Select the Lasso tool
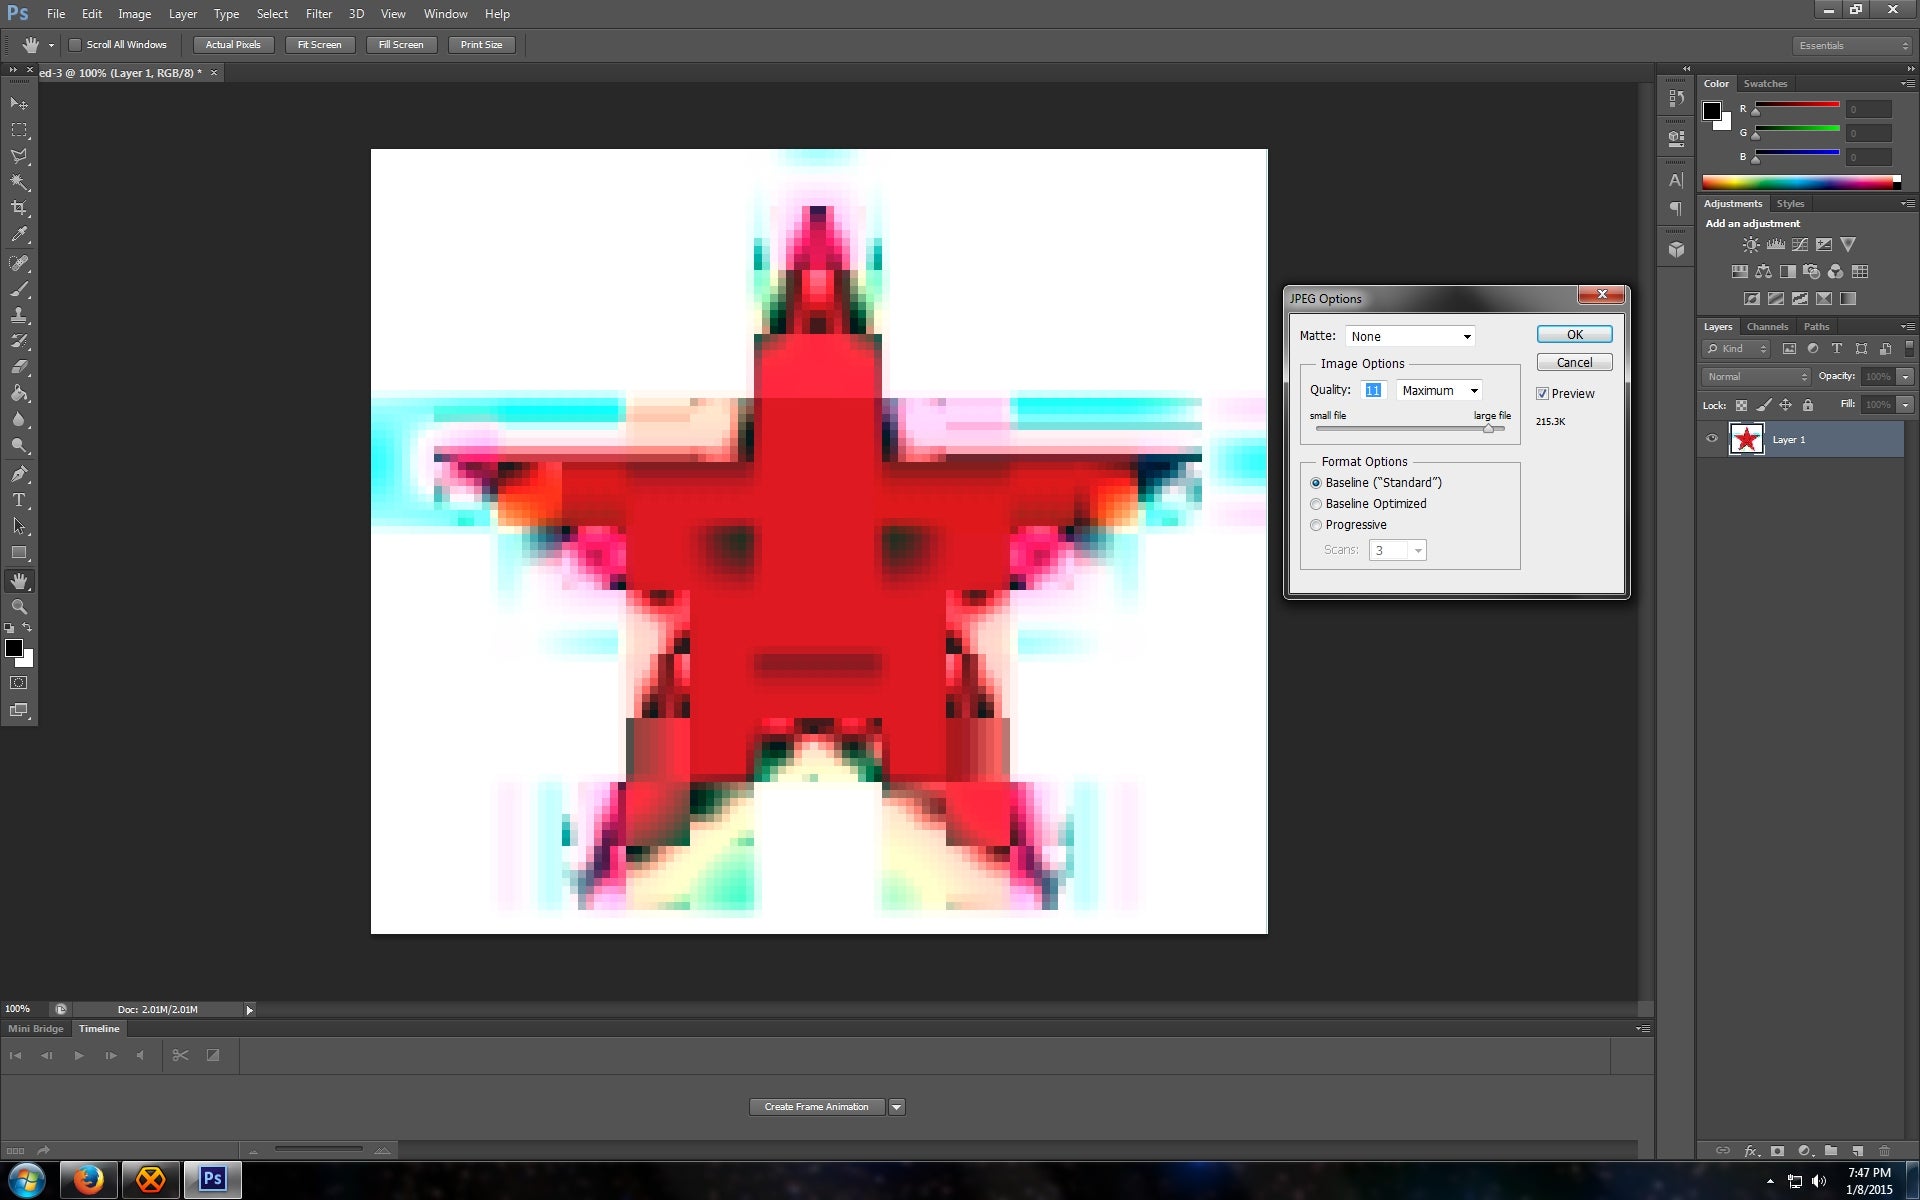 tap(19, 156)
